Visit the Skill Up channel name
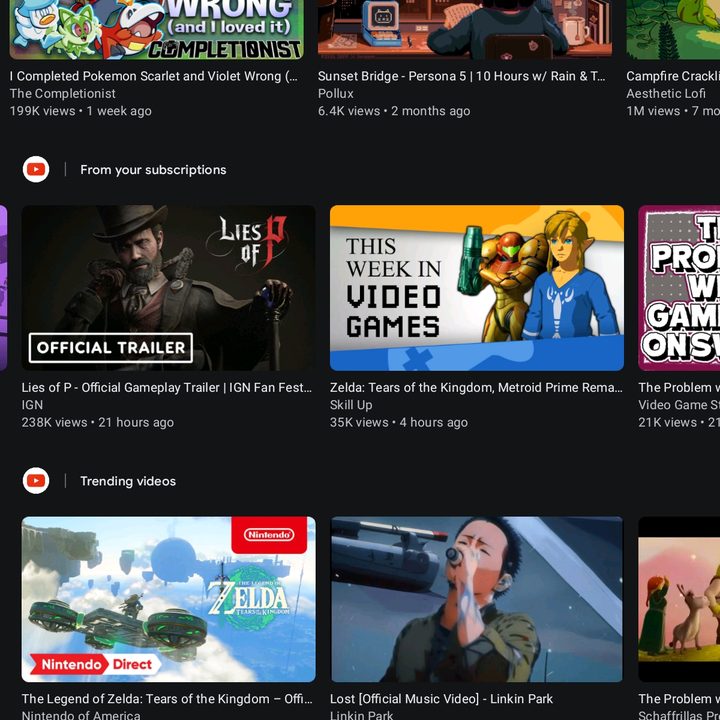Image resolution: width=720 pixels, height=720 pixels. pos(351,405)
